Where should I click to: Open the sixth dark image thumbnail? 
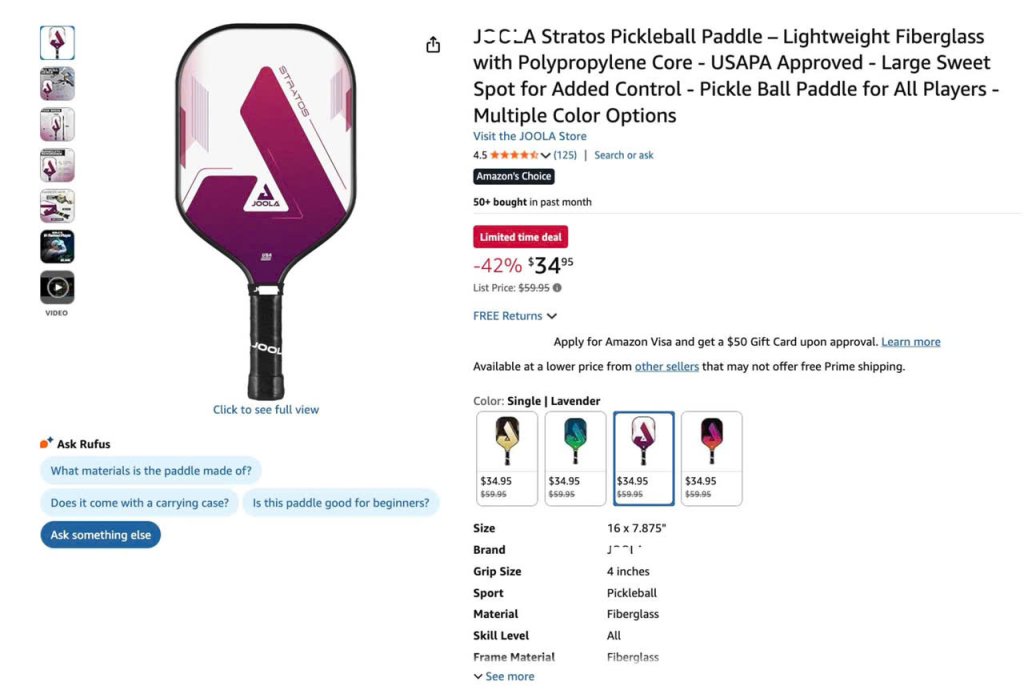click(x=57, y=247)
